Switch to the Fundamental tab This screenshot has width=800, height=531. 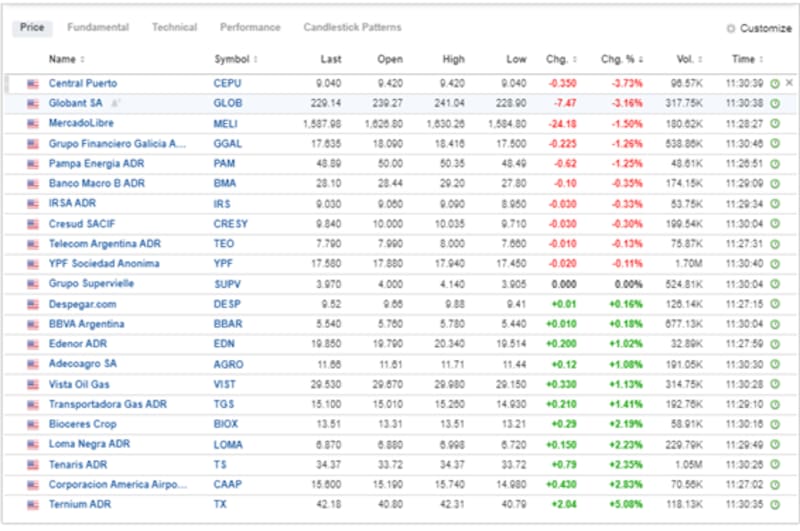(x=98, y=28)
